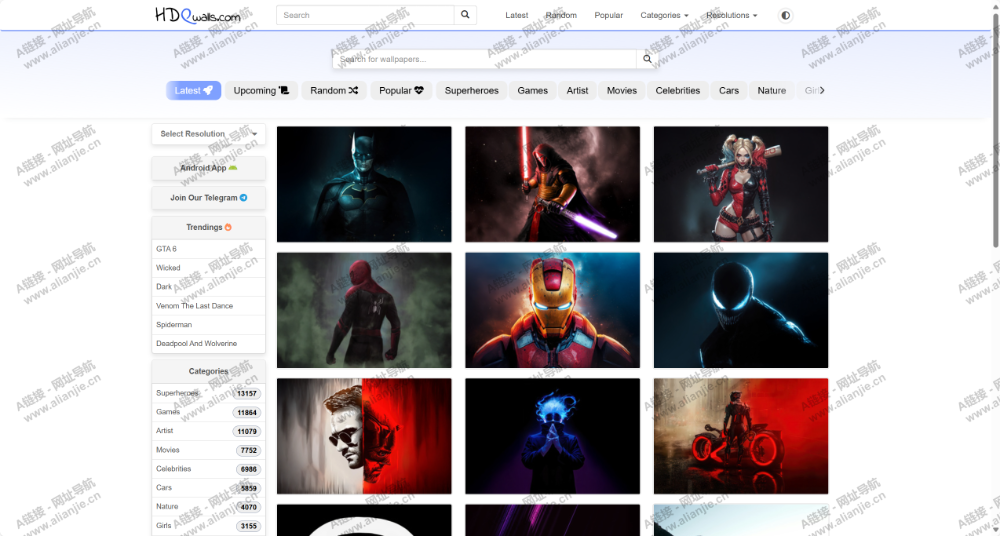Screen dimensions: 1000x536
Task: Open Categories dropdown in header
Action: point(664,15)
